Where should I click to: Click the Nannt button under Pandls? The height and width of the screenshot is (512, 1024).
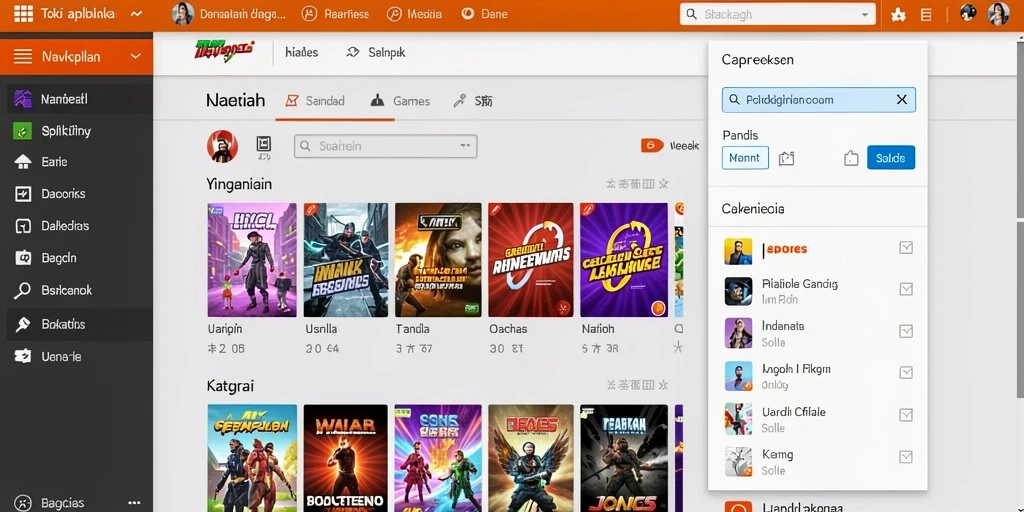click(x=744, y=158)
